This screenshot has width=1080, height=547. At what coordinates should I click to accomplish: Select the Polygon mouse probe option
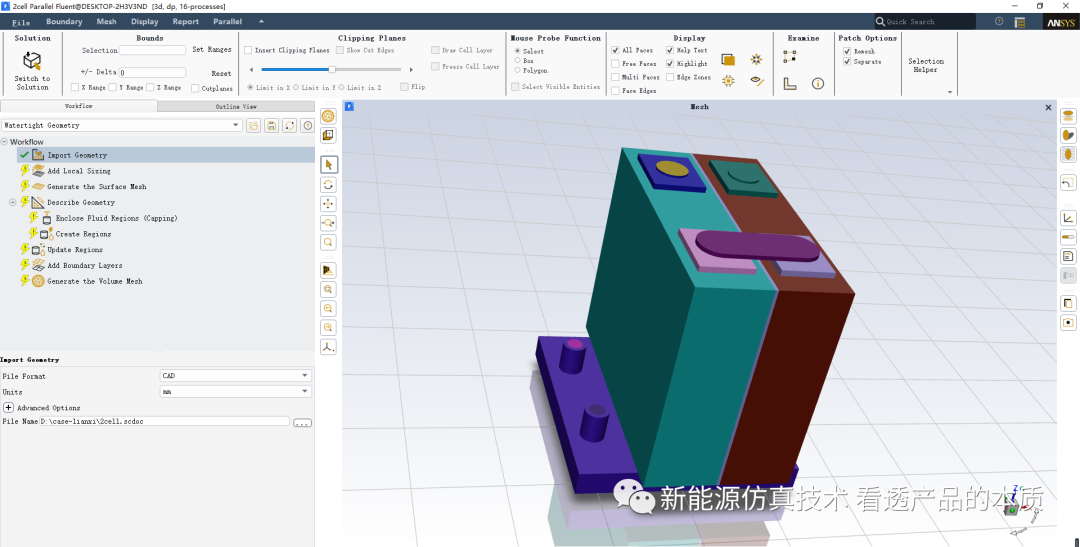tap(516, 71)
